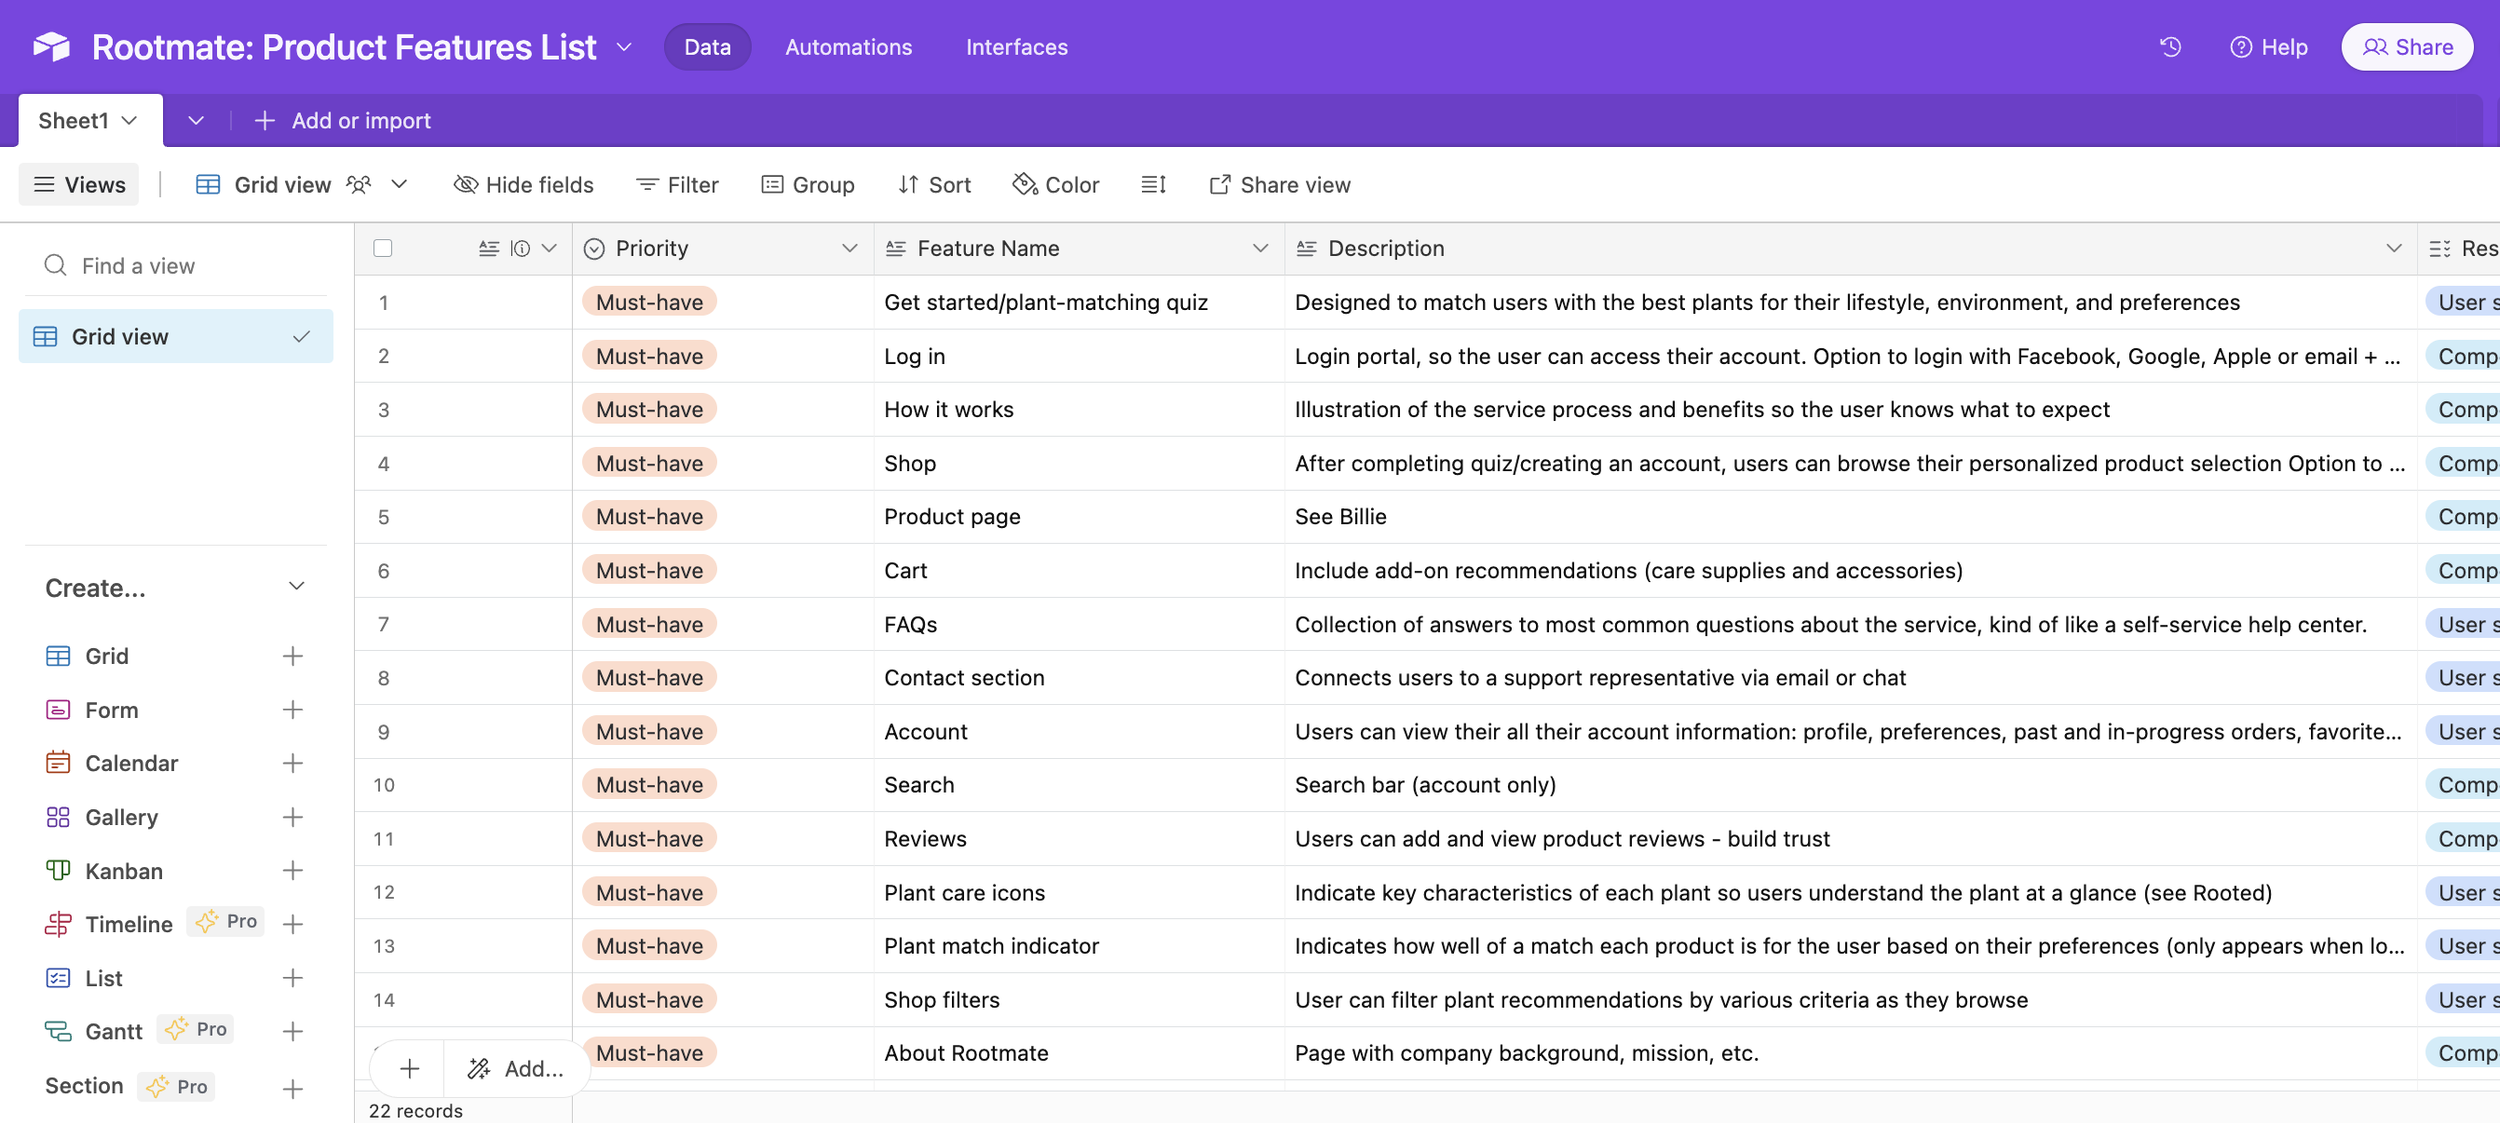Collapse the Create section chevron
This screenshot has width=2500, height=1123.
pos(296,587)
